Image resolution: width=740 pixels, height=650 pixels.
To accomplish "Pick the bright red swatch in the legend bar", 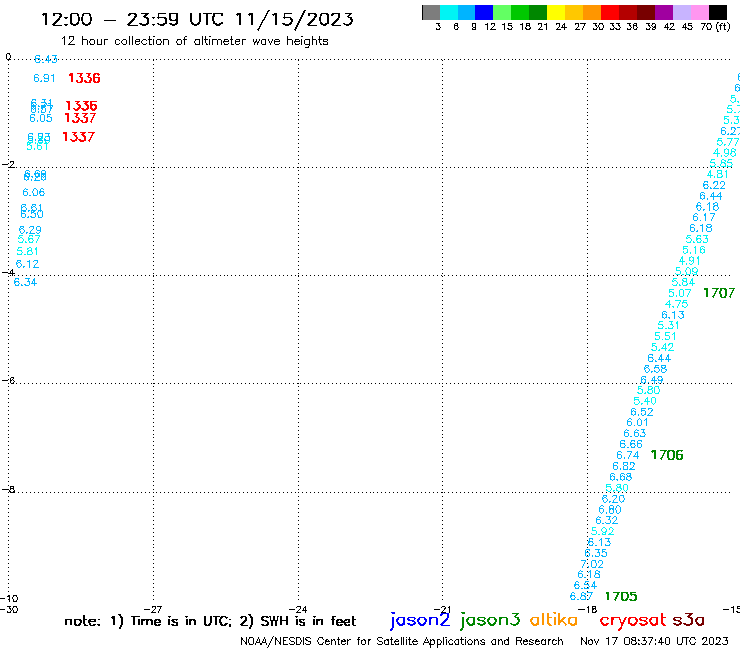I will point(610,12).
